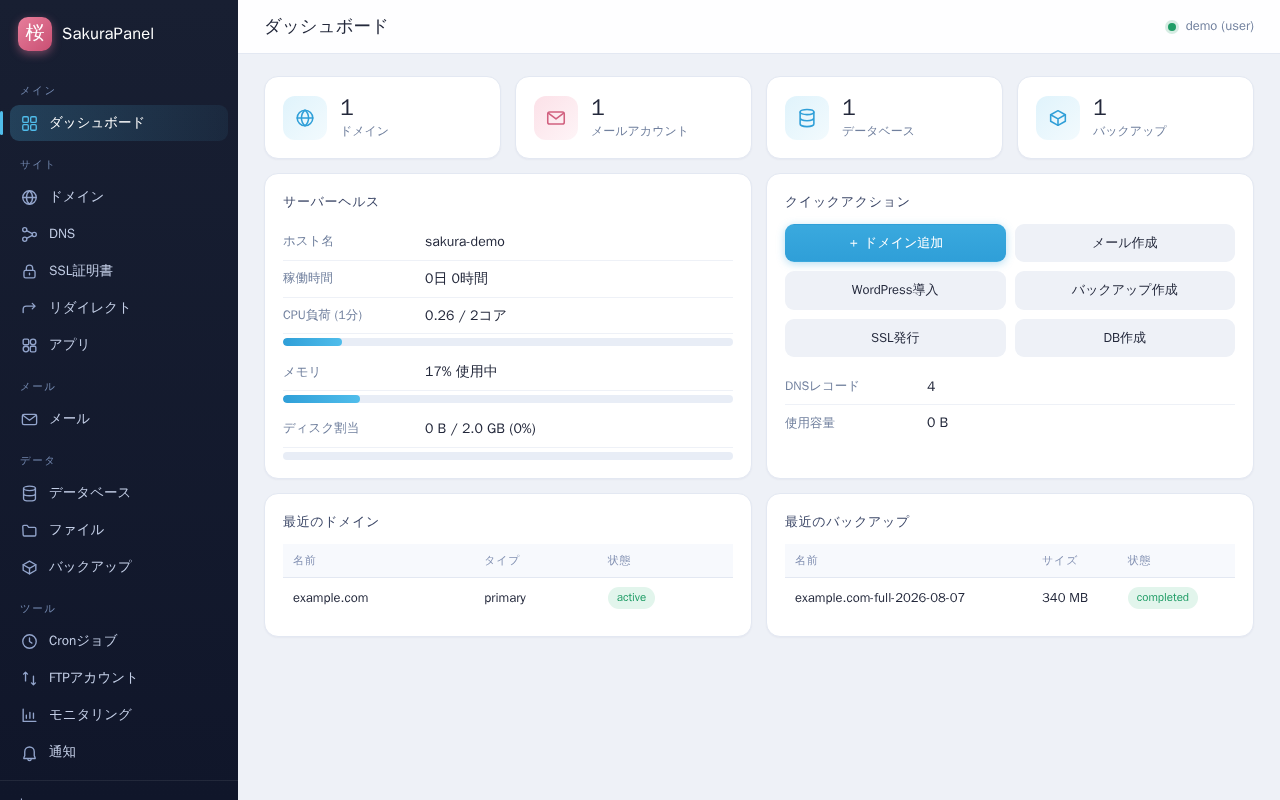
Task: Click the 0日 0時間 uptime value
Action: point(456,279)
